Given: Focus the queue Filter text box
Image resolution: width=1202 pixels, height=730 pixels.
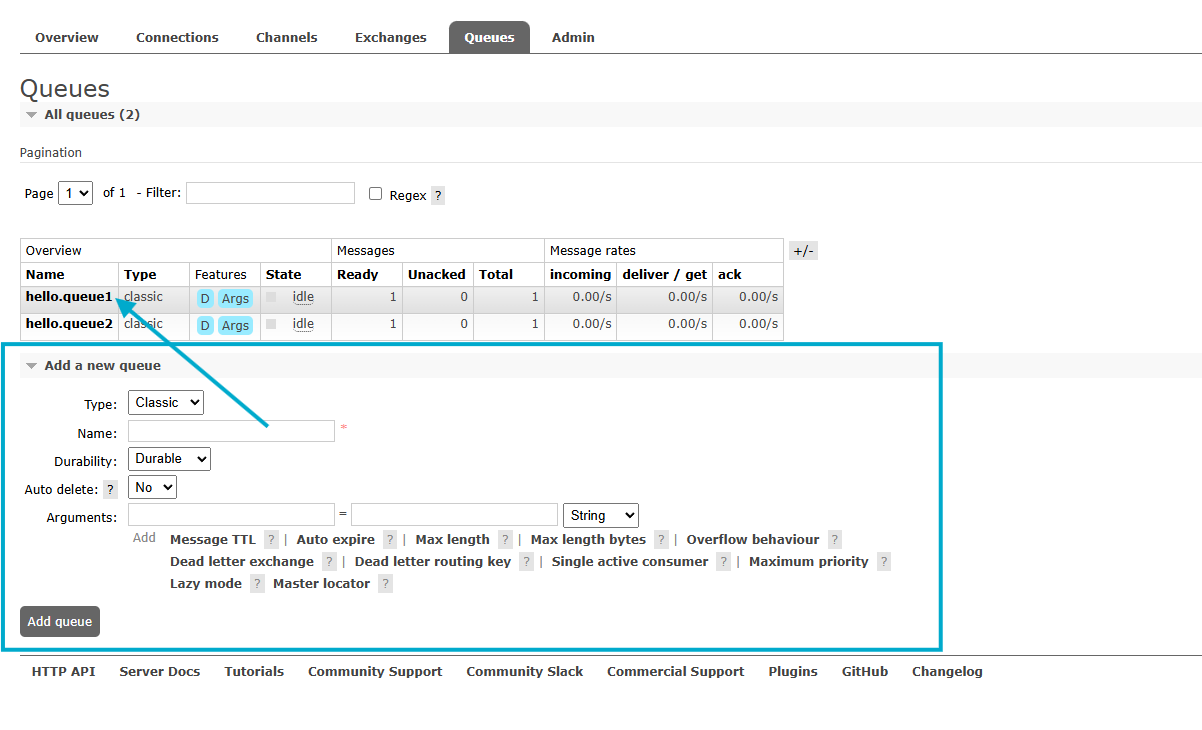Looking at the screenshot, I should tap(270, 193).
